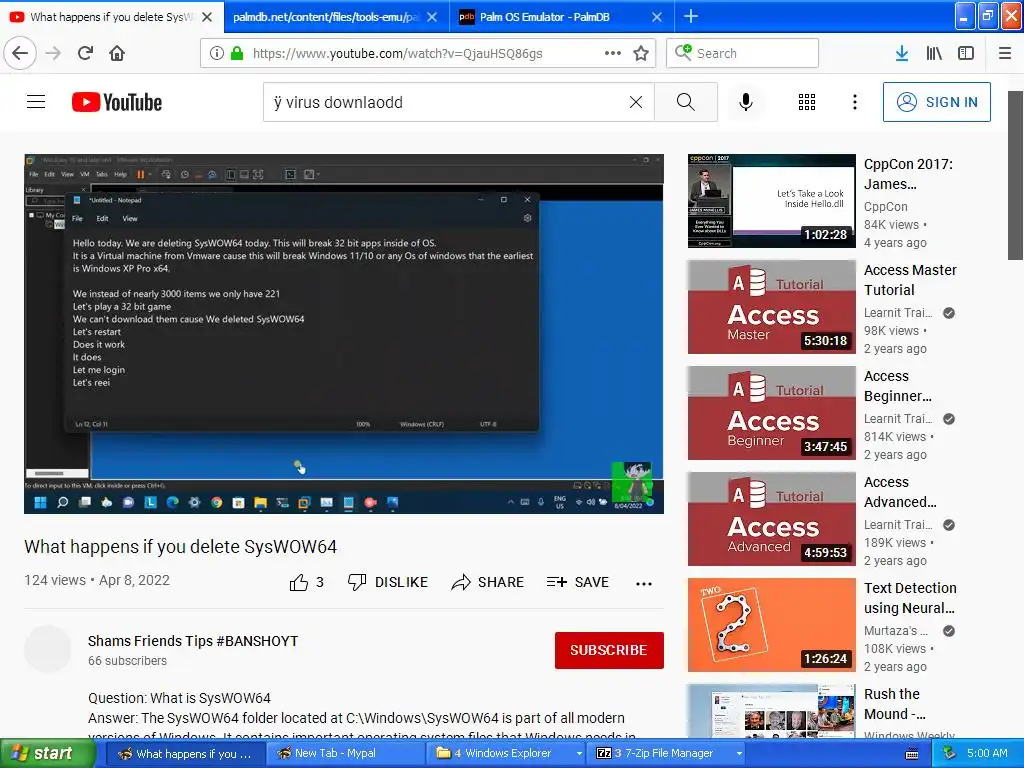The height and width of the screenshot is (768, 1024).
Task: Close the palmdb.net files tab
Action: (432, 17)
